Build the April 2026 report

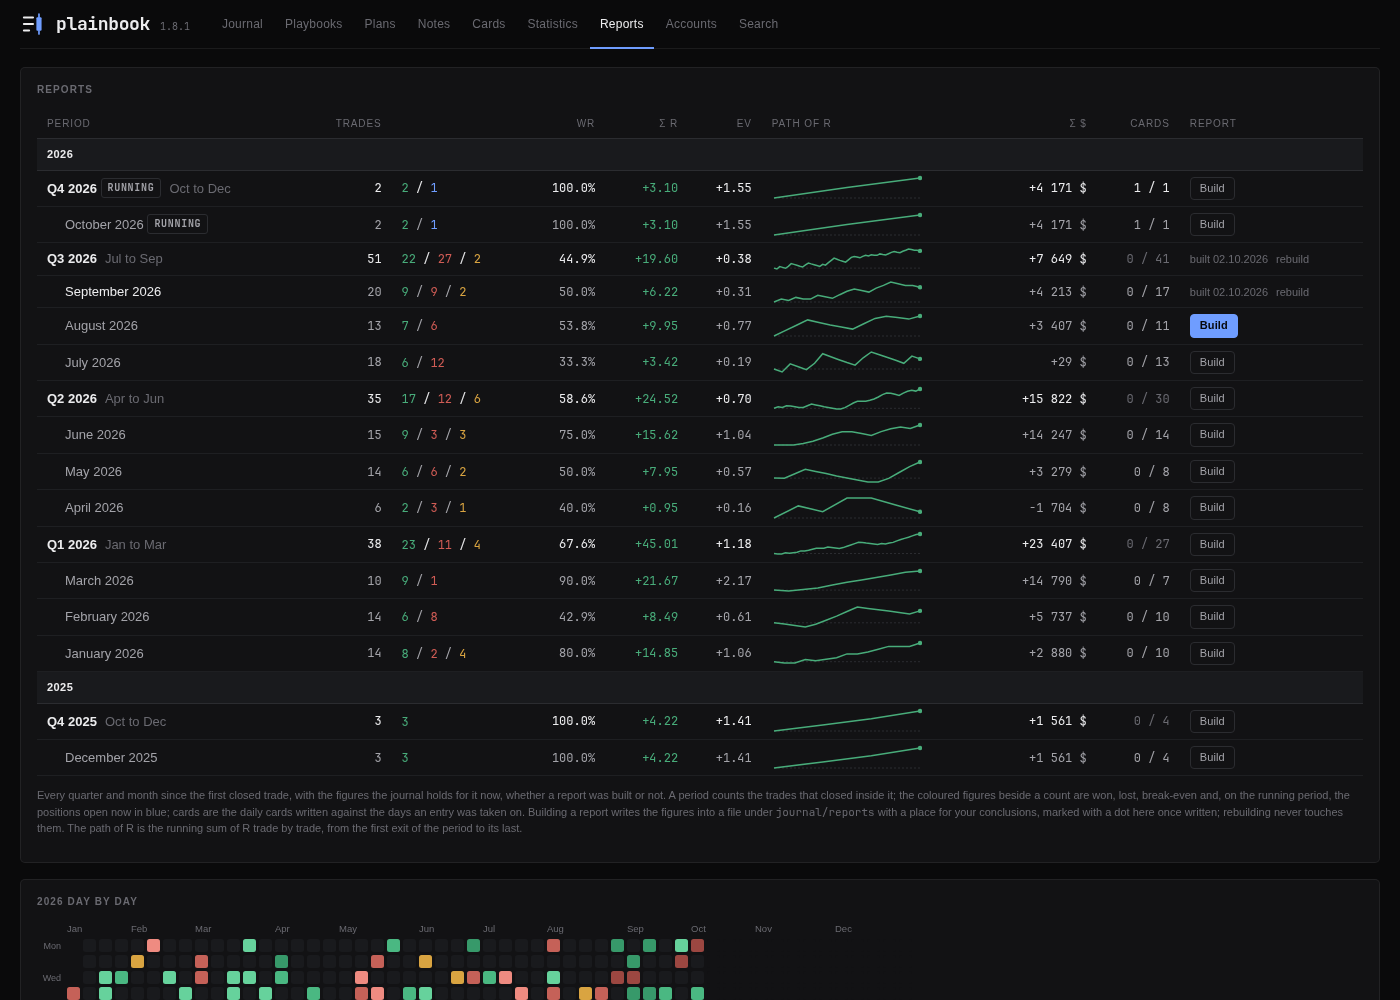coord(1212,507)
